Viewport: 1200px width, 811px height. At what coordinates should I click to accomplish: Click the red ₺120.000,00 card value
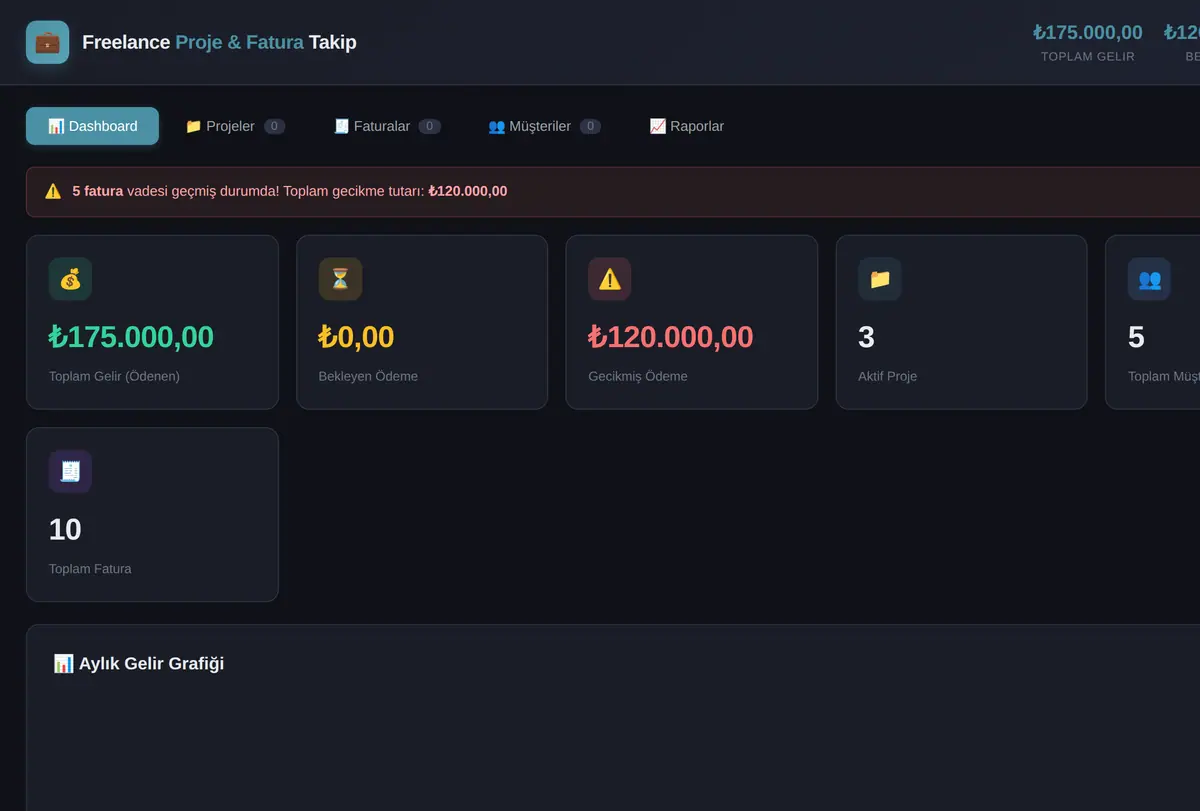click(x=671, y=337)
